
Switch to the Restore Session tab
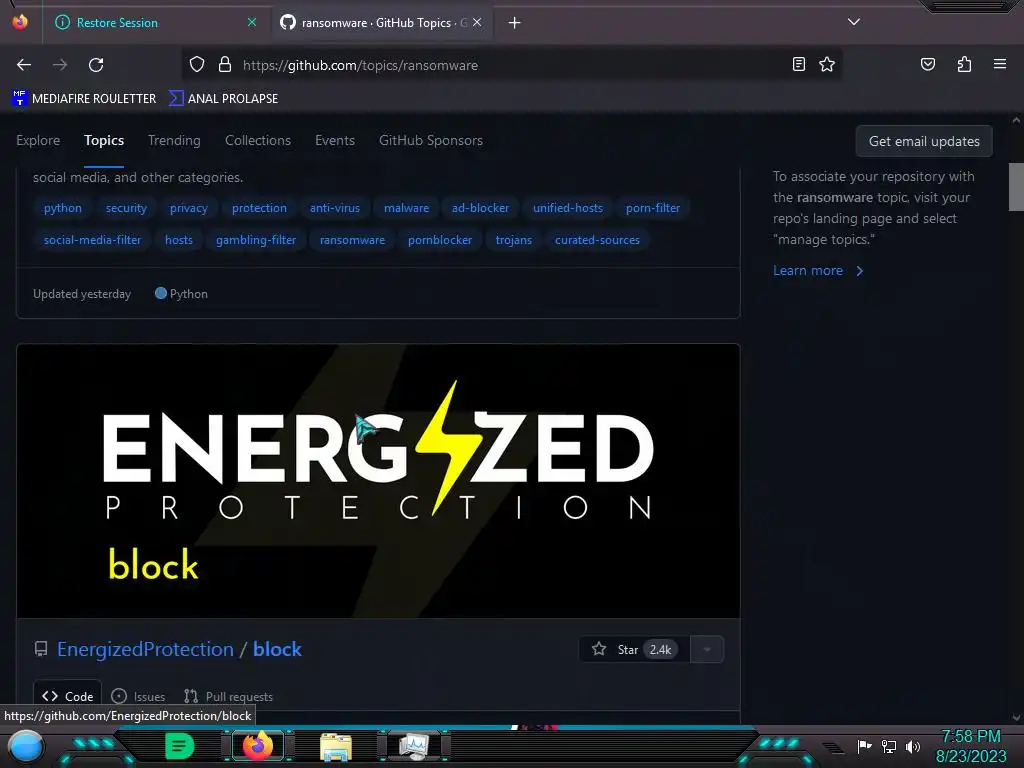[156, 23]
